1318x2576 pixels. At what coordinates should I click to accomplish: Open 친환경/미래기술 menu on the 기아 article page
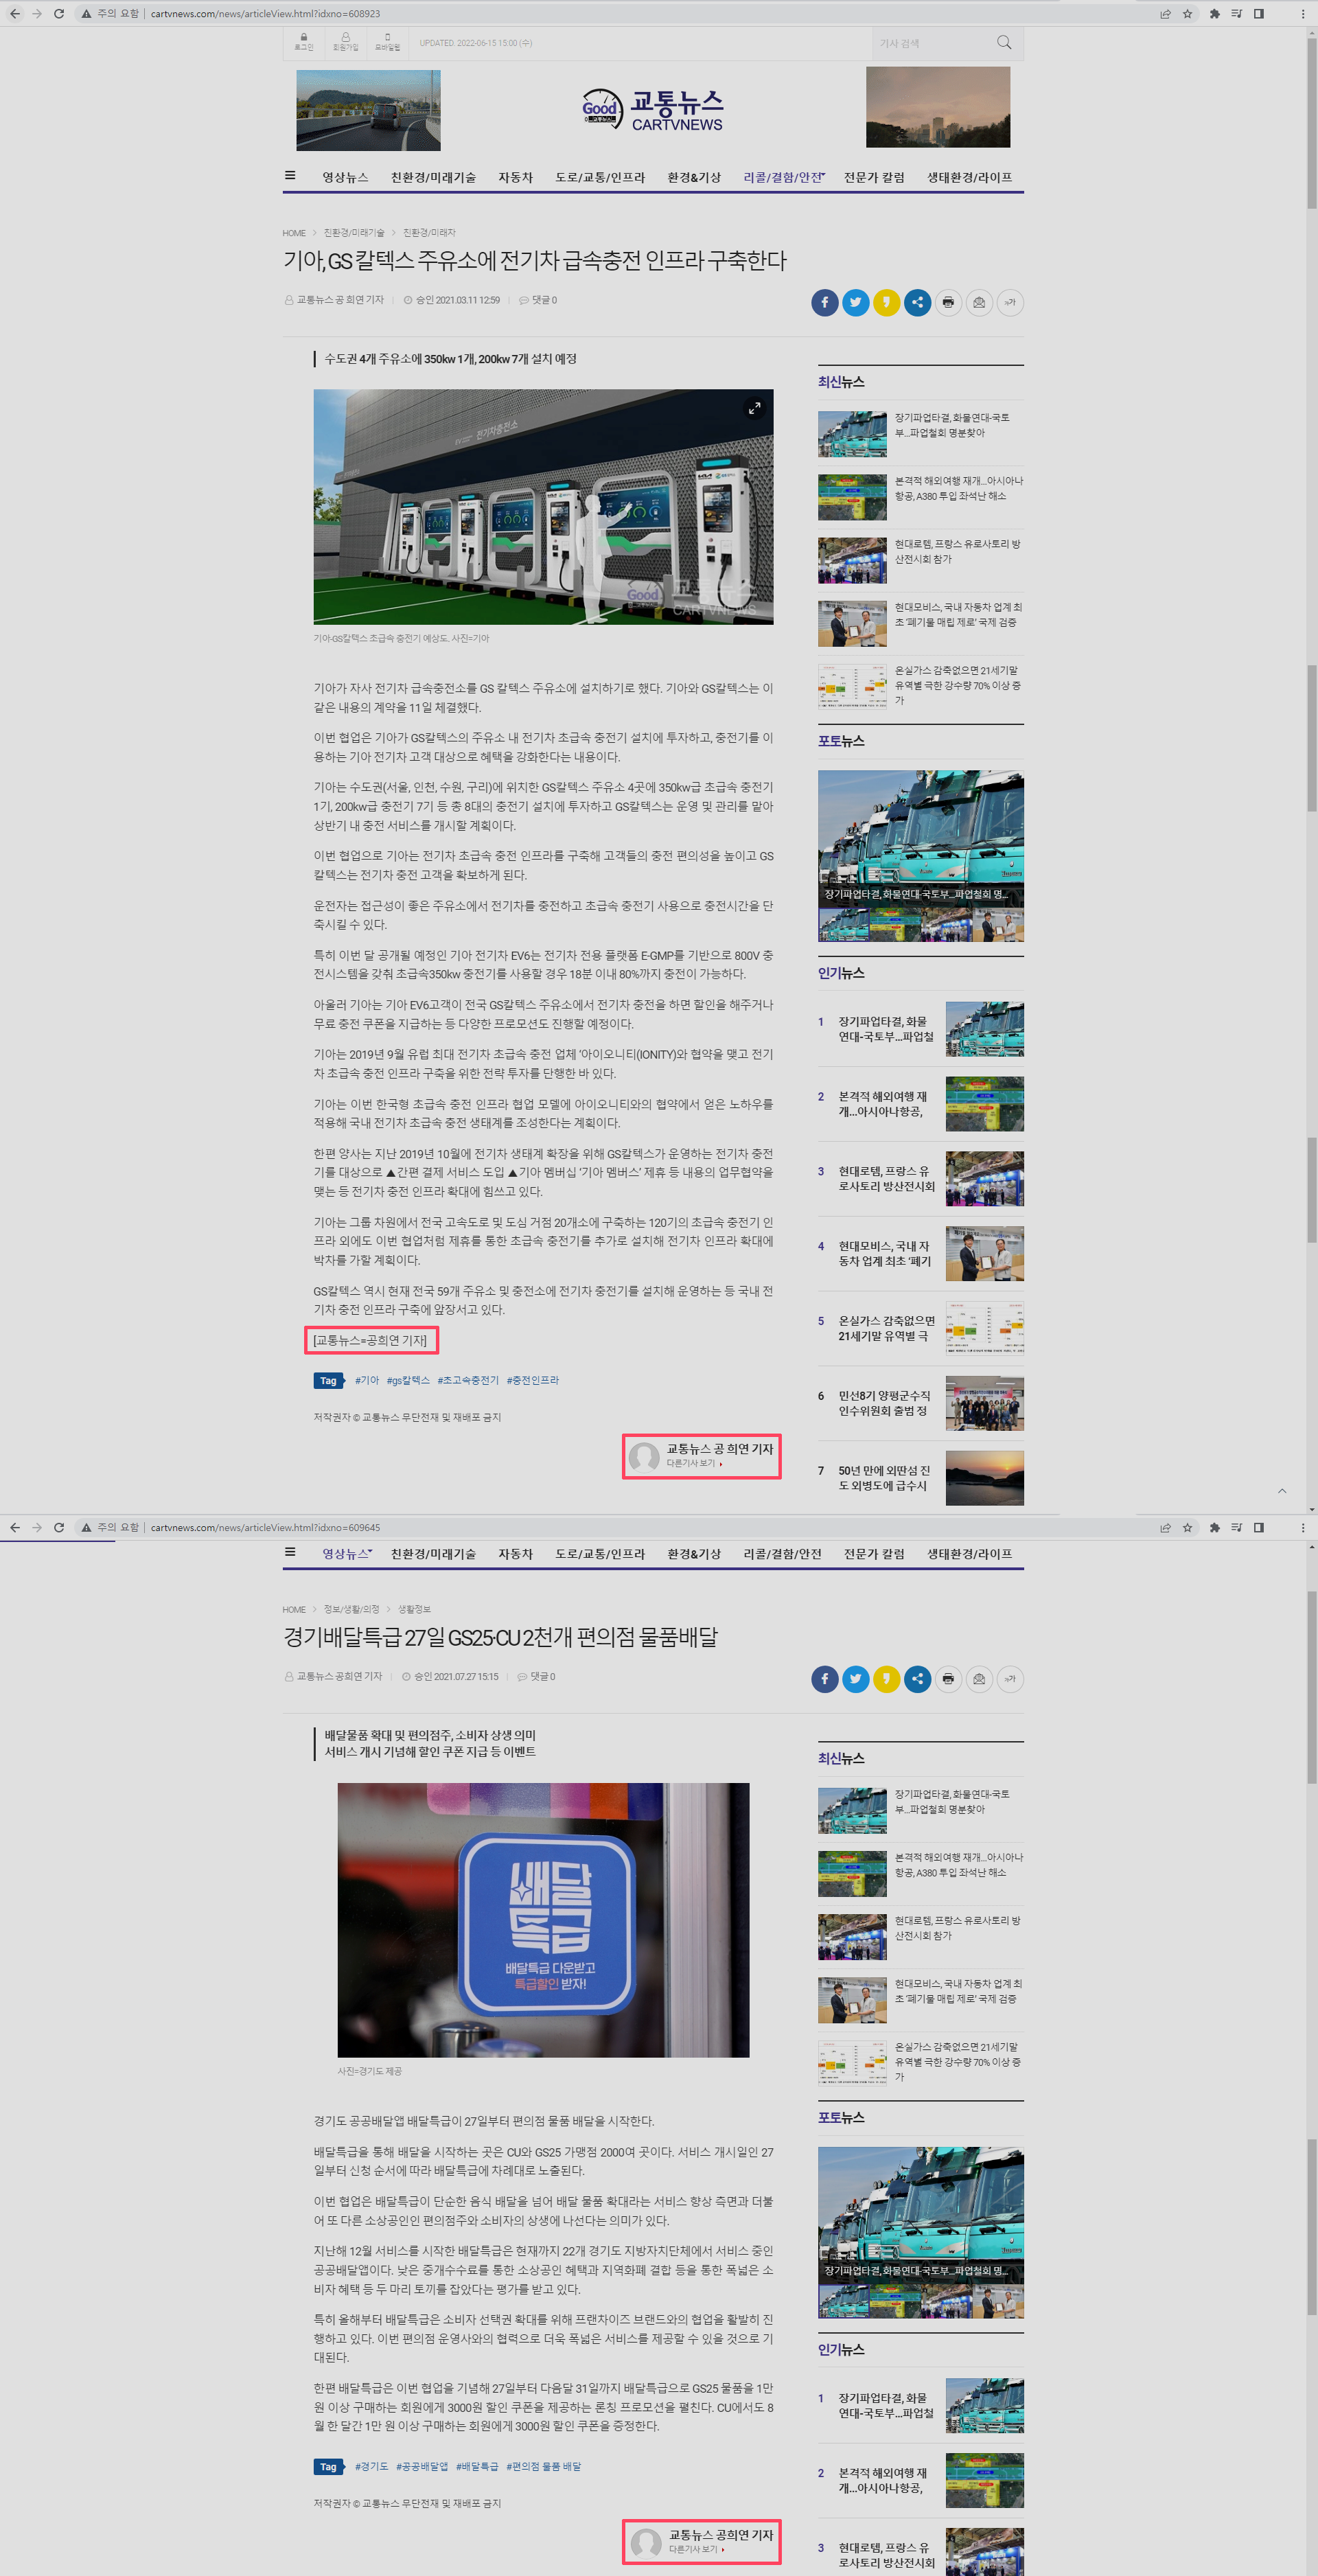click(x=433, y=177)
